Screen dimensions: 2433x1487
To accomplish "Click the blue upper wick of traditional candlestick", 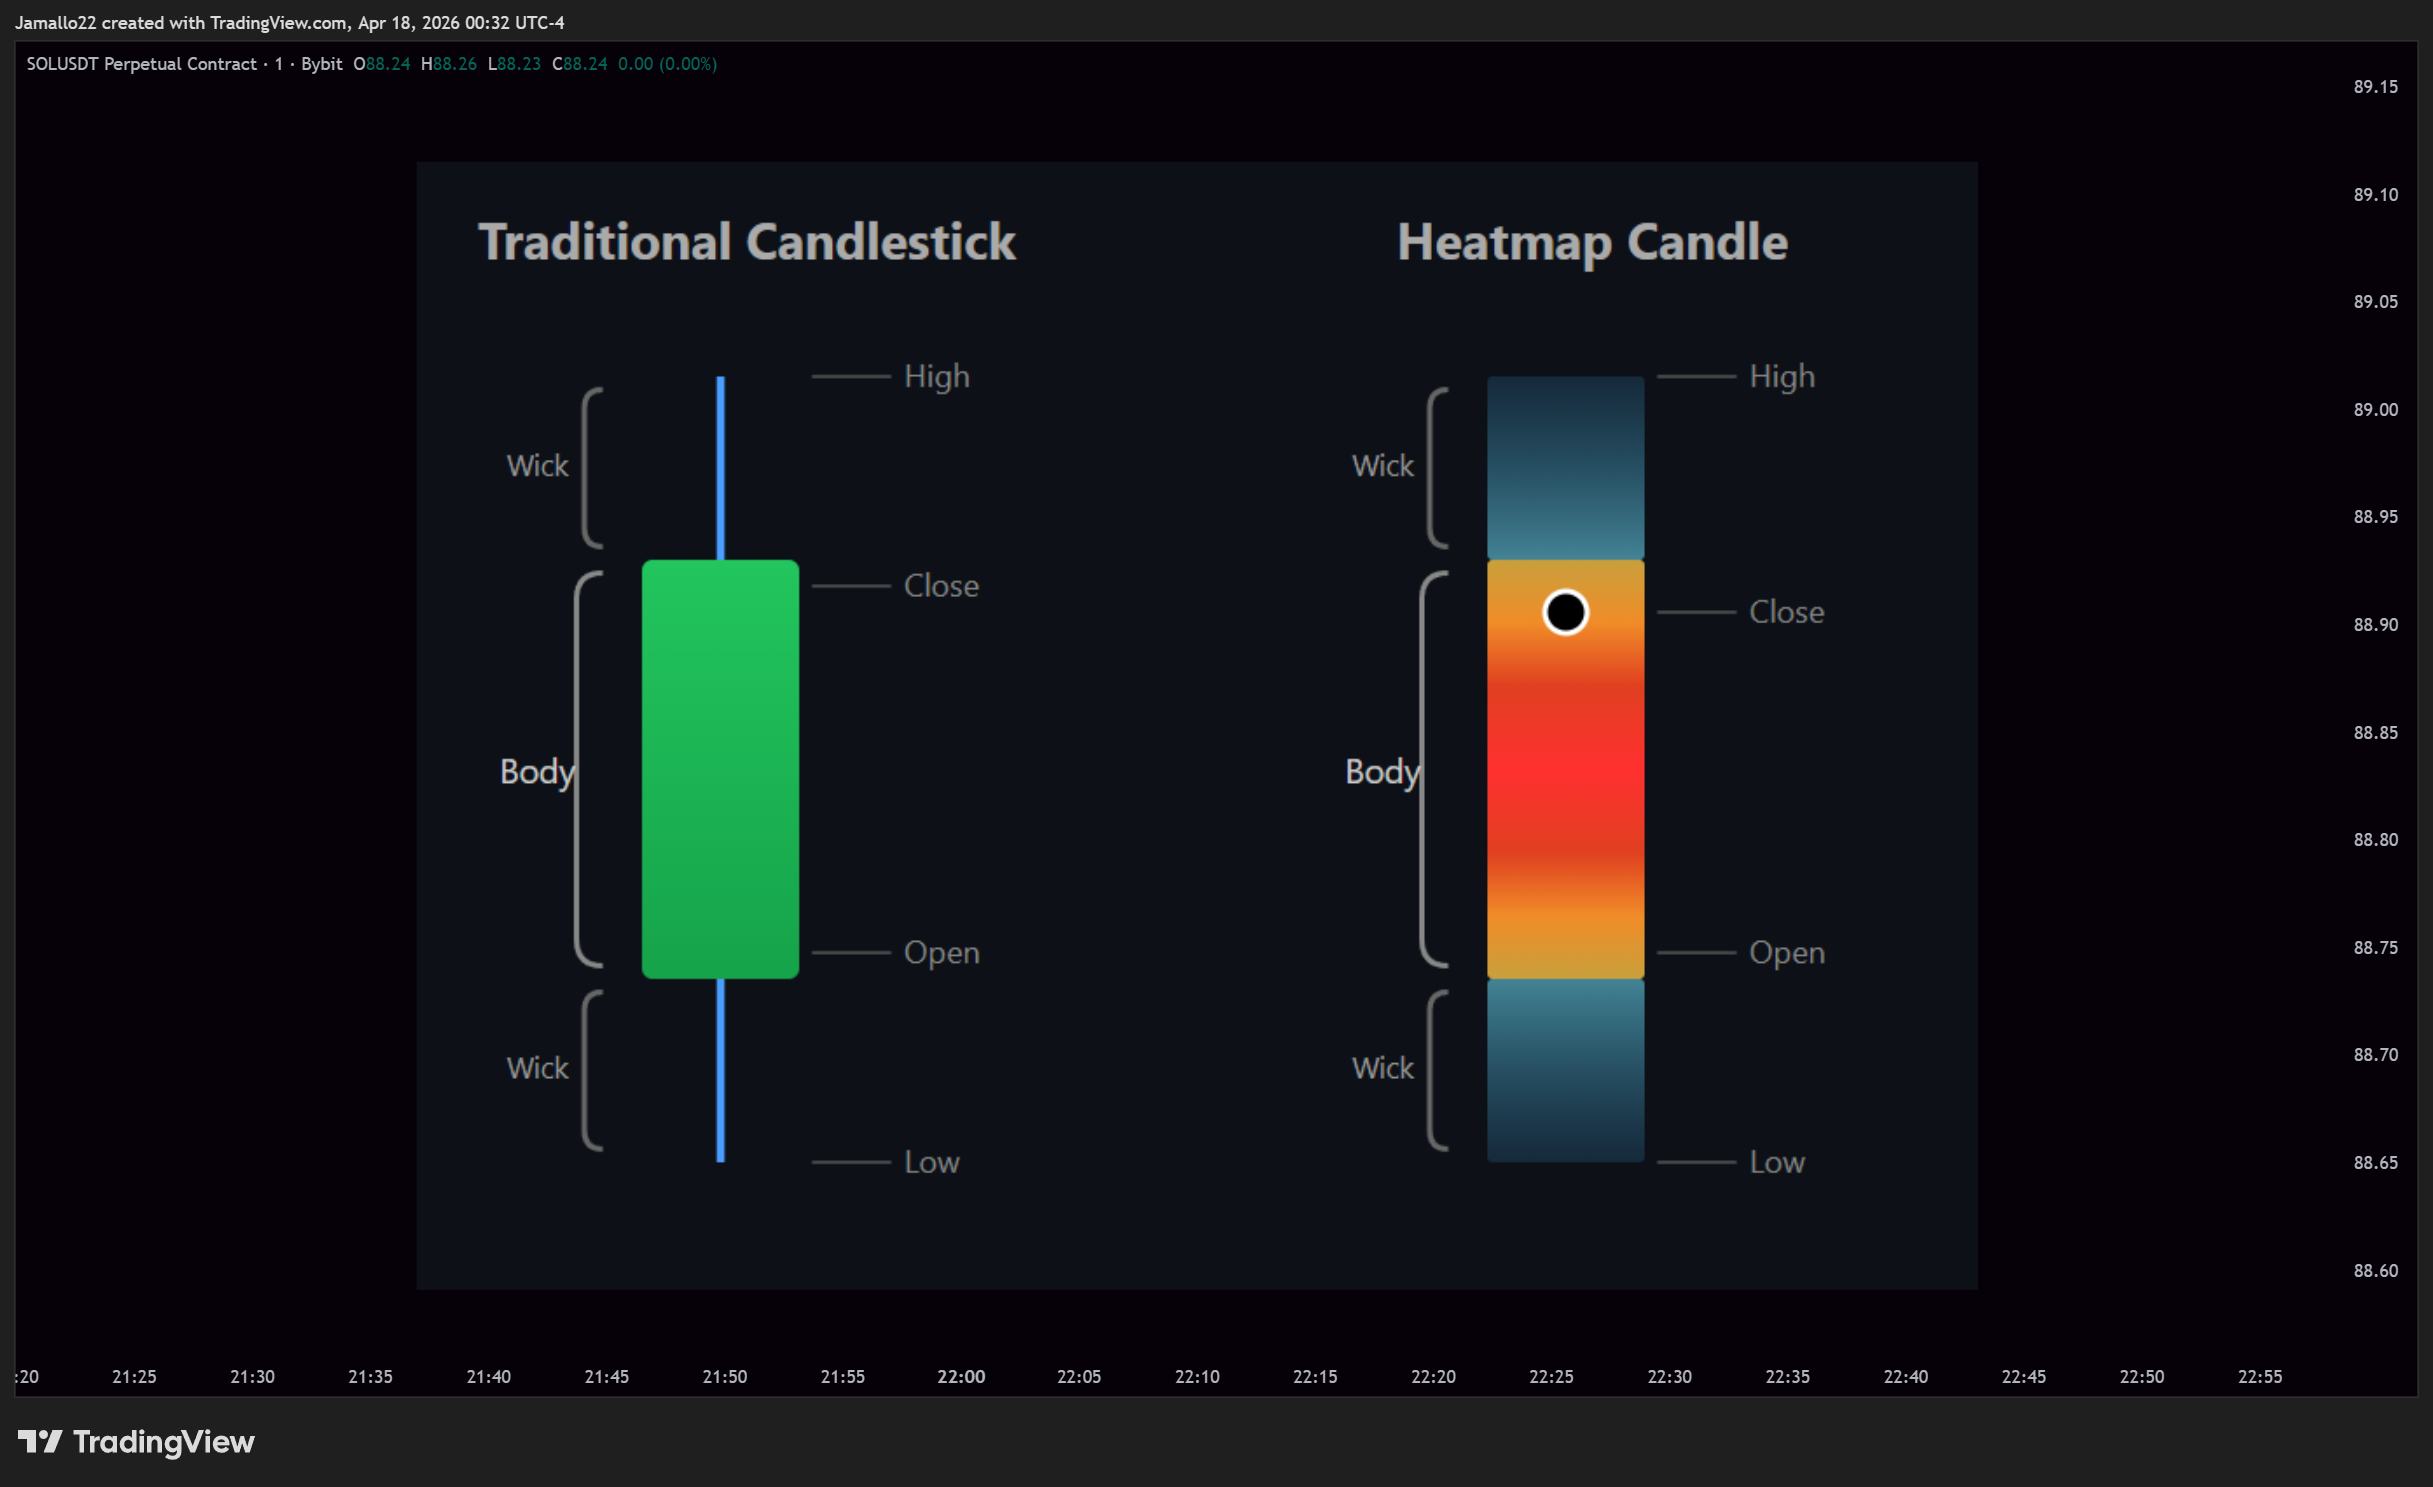I will [x=720, y=468].
